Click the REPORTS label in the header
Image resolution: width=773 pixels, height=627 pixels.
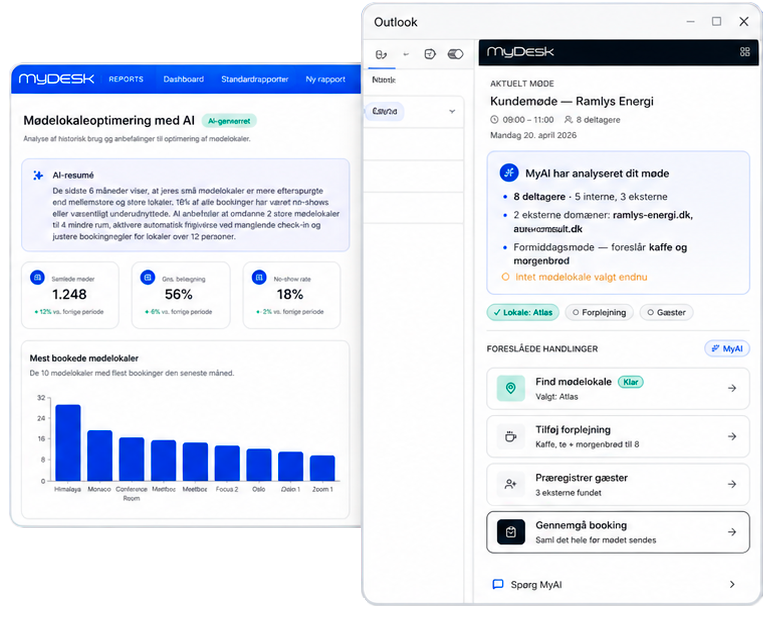[x=126, y=79]
